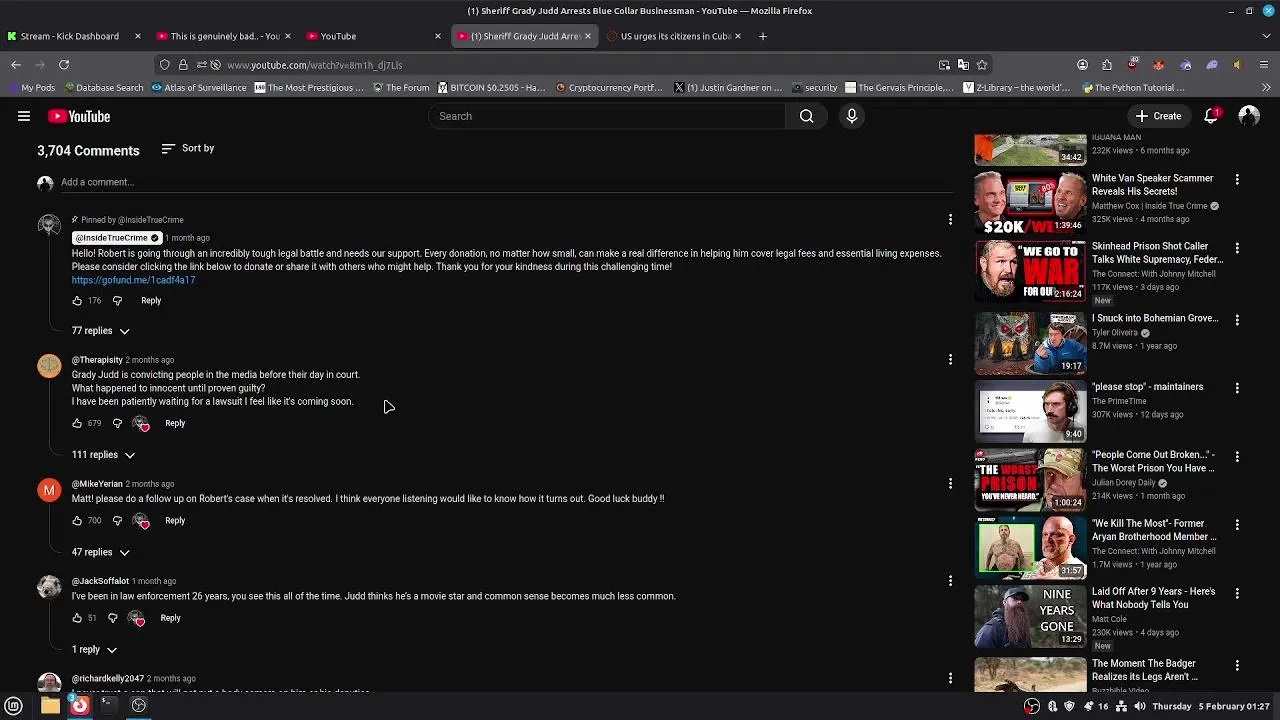This screenshot has width=1280, height=720.
Task: Open options for Skinhead Prison Shot Caller video
Action: pyautogui.click(x=1237, y=248)
